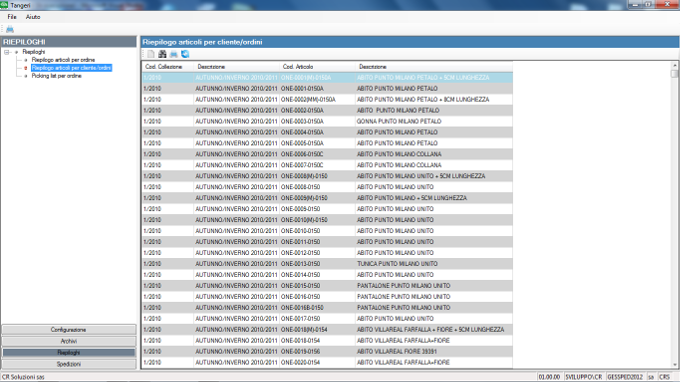This screenshot has width=680, height=382.
Task: Select the row with article ONE-0005-0150A
Action: click(327, 143)
